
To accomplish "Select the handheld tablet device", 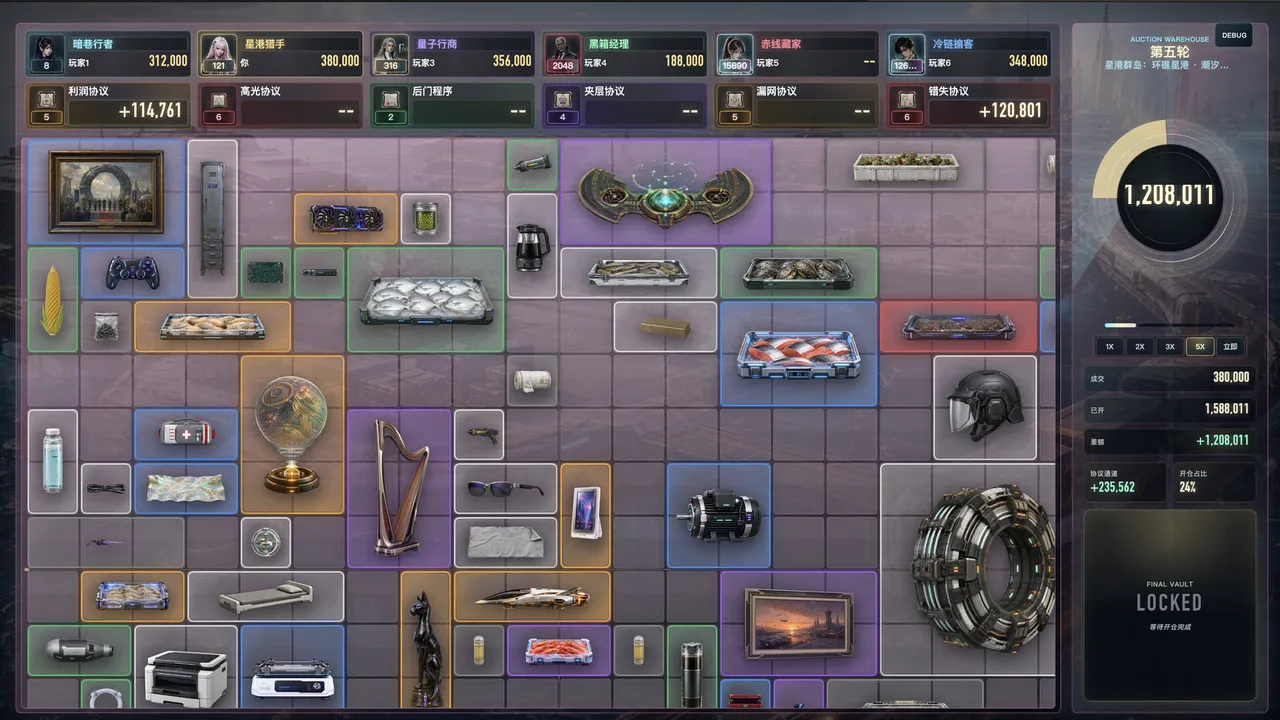I will pos(585,515).
